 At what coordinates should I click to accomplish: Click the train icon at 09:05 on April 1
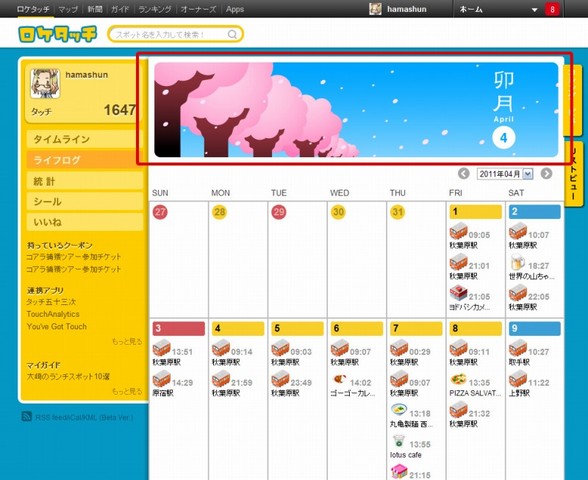click(x=458, y=231)
